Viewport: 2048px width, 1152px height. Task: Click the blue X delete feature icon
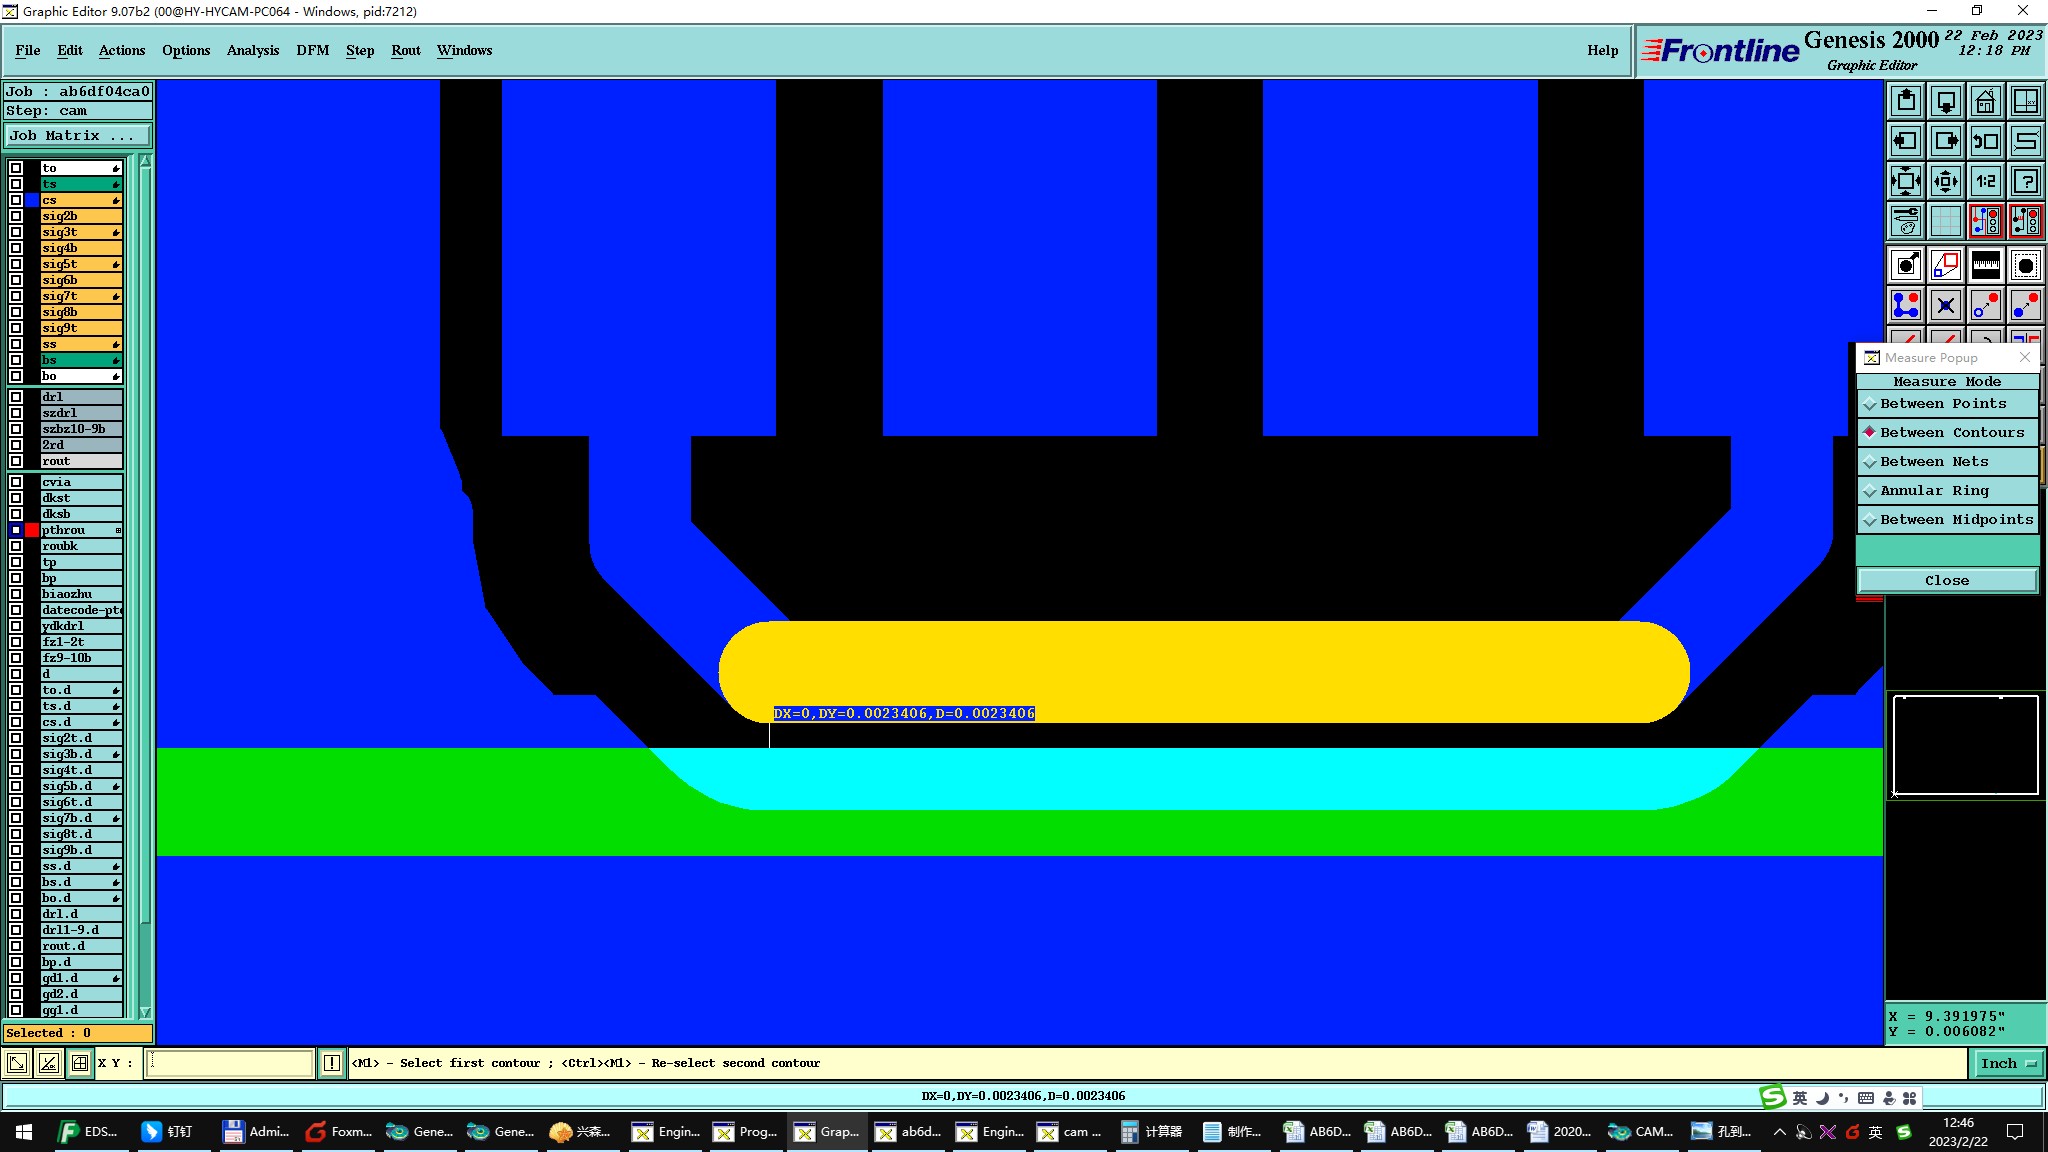1945,305
